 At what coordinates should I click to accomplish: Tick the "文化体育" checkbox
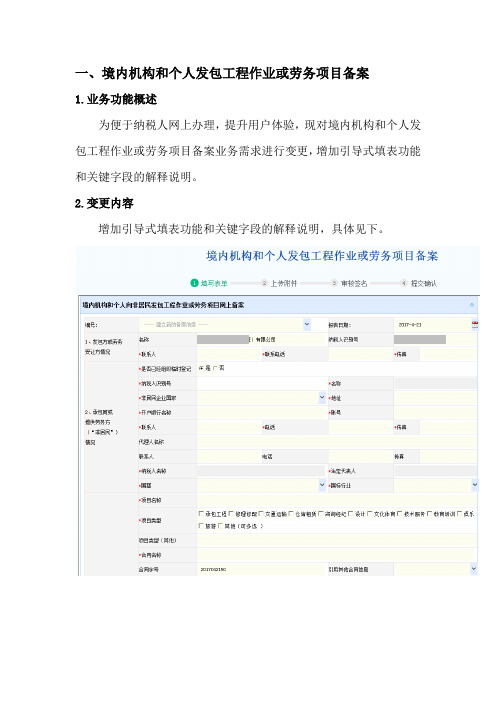point(370,514)
